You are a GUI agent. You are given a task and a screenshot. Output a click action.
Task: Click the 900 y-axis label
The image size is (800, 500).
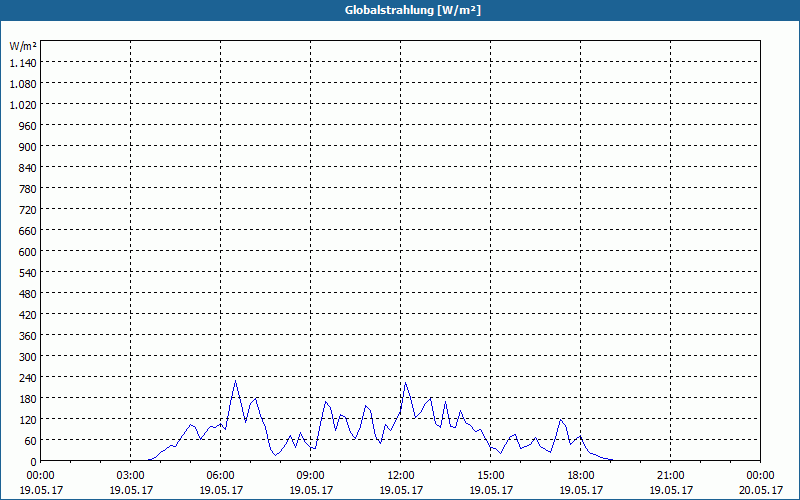(x=28, y=146)
